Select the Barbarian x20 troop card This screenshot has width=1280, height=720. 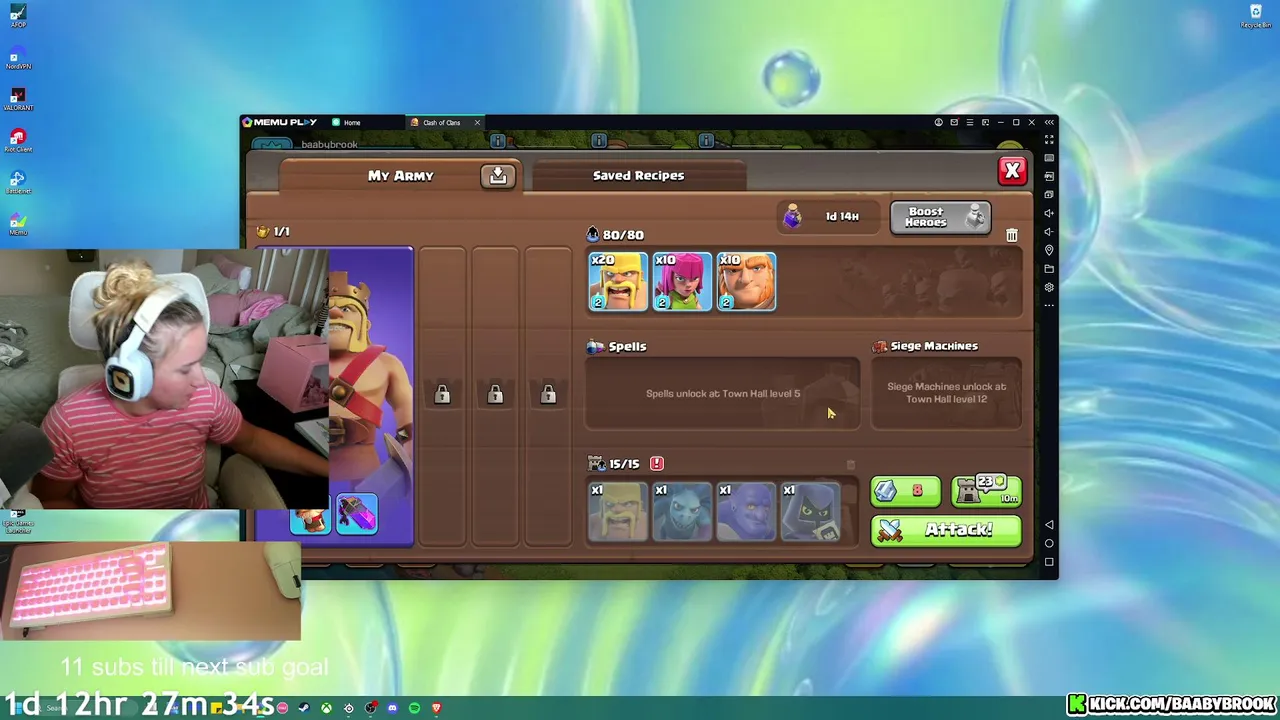618,281
